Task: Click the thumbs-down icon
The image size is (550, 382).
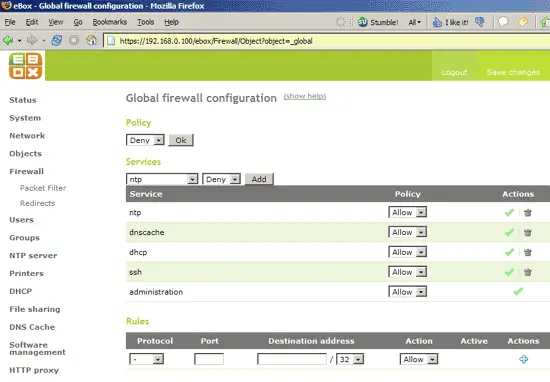Action: tap(480, 22)
